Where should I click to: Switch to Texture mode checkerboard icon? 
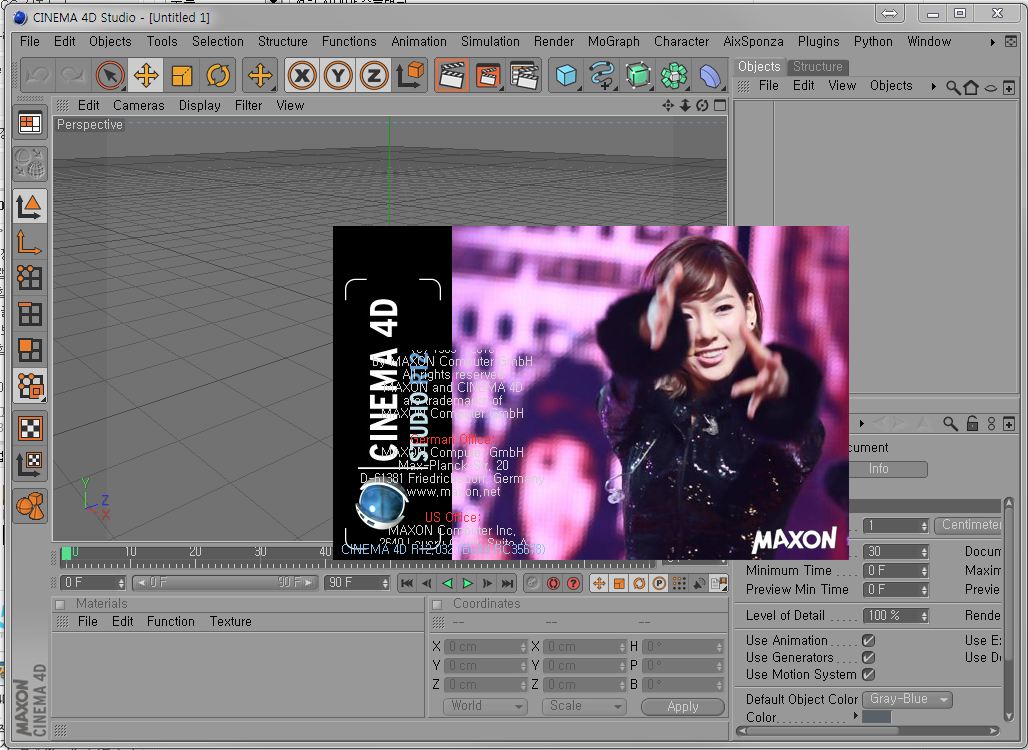[x=30, y=428]
